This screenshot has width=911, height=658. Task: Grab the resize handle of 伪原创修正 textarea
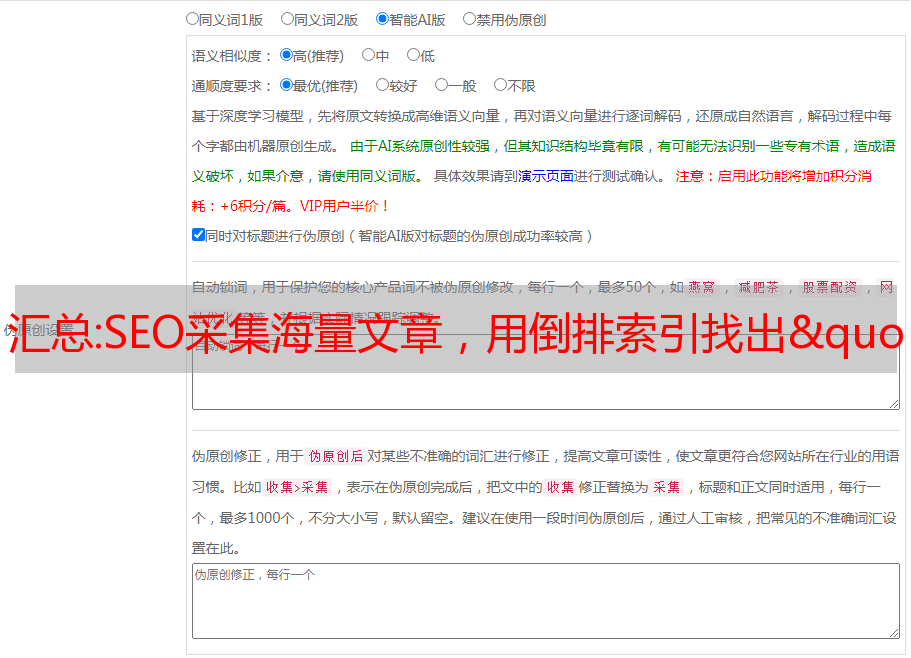pyautogui.click(x=894, y=633)
